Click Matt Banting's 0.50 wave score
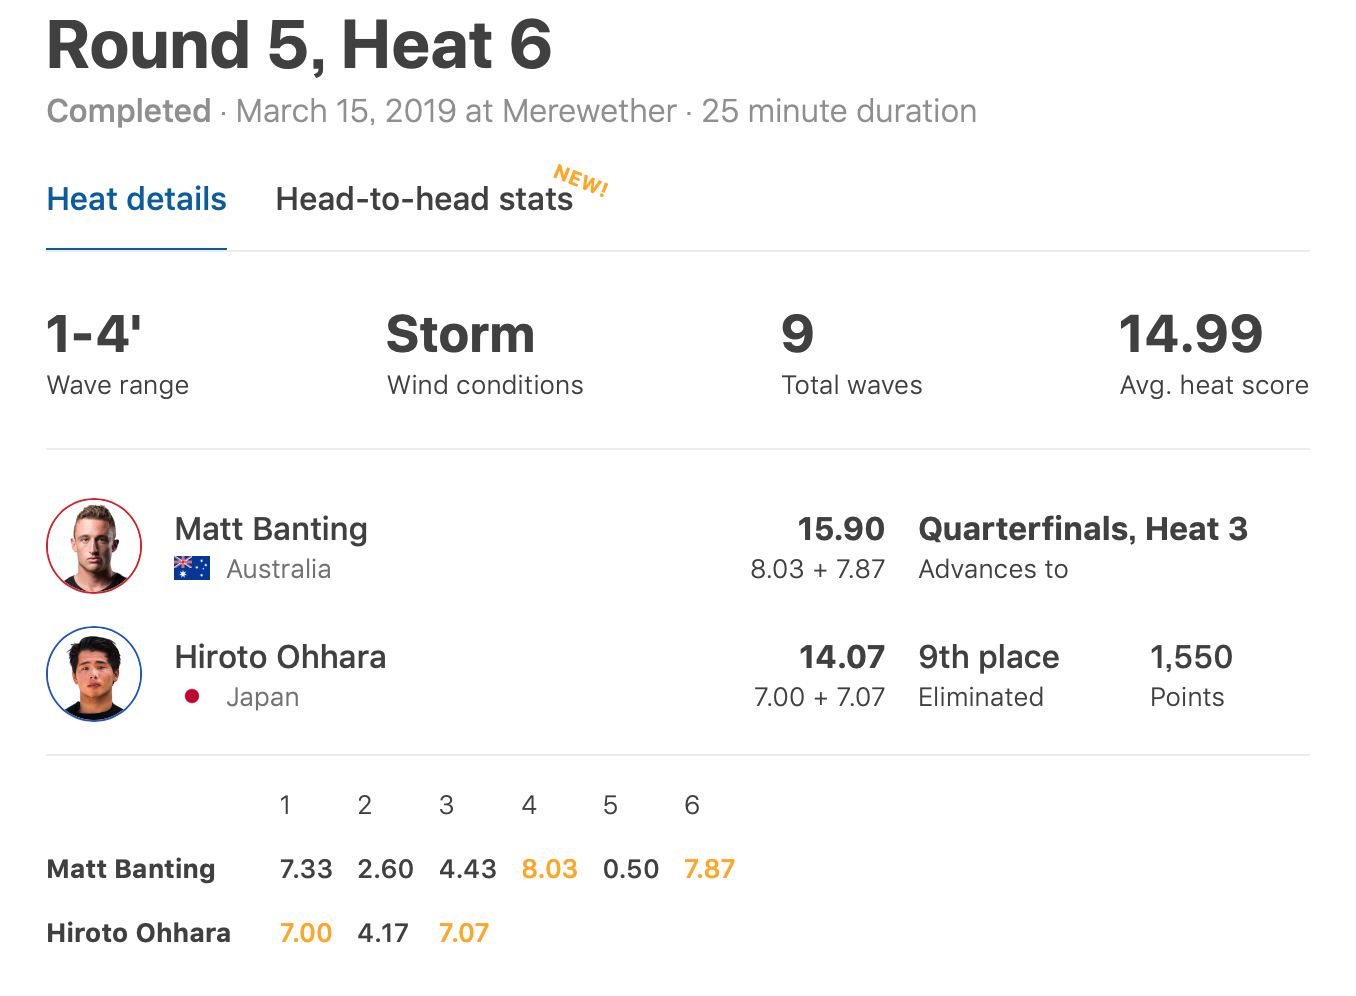The width and height of the screenshot is (1356, 996). (631, 869)
